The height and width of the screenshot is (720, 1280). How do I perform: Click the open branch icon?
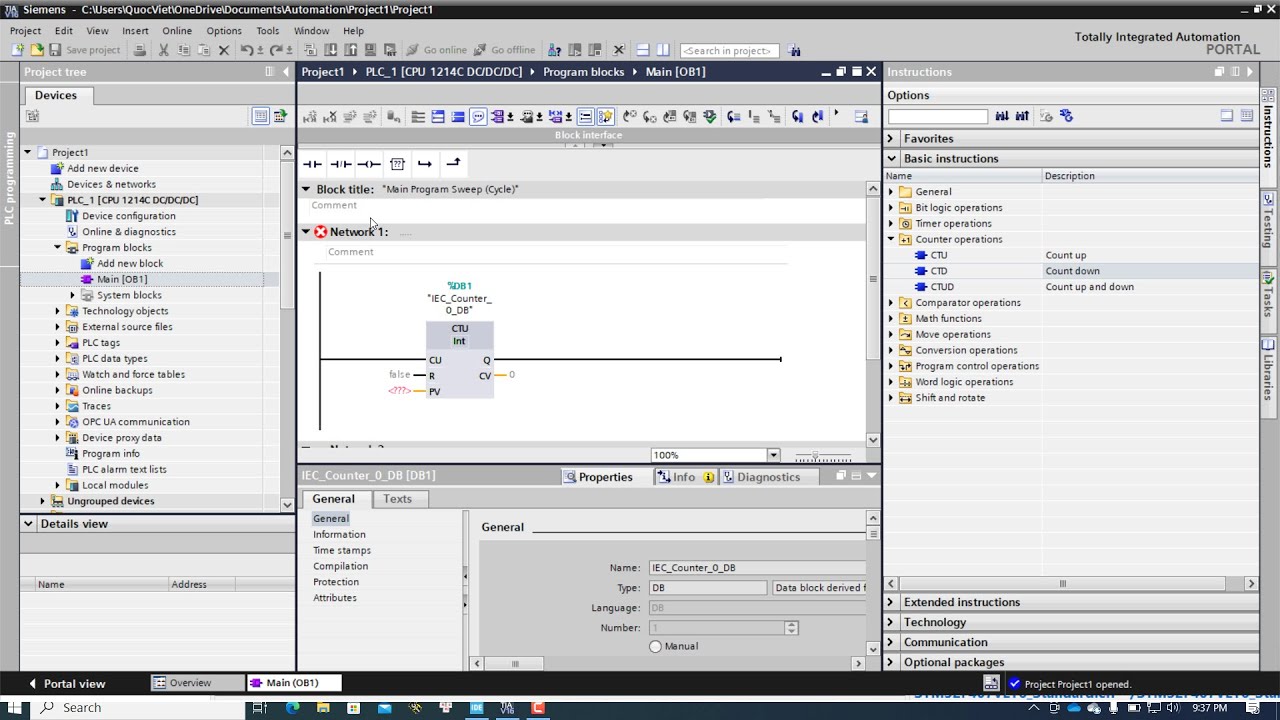[425, 164]
